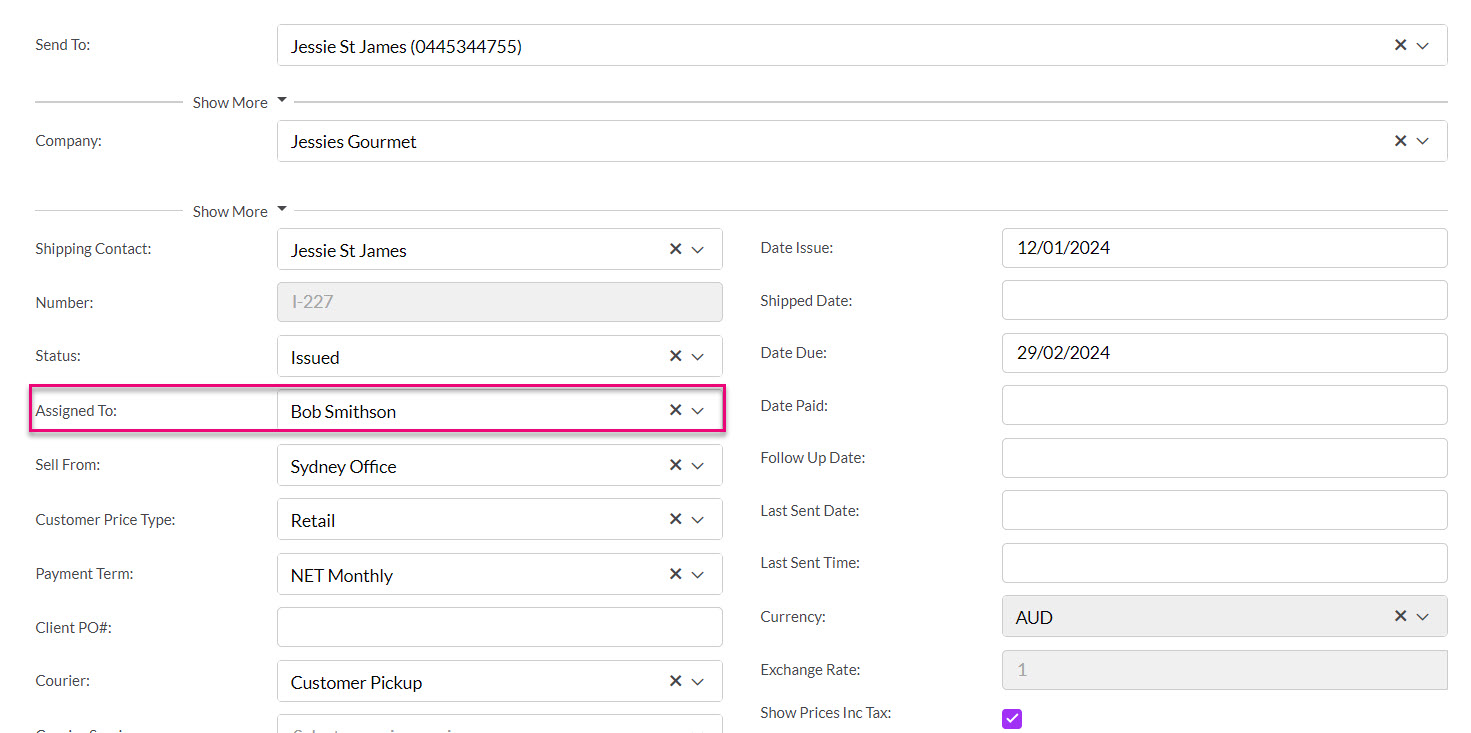Remove the Shipping Contact selection

tap(675, 249)
